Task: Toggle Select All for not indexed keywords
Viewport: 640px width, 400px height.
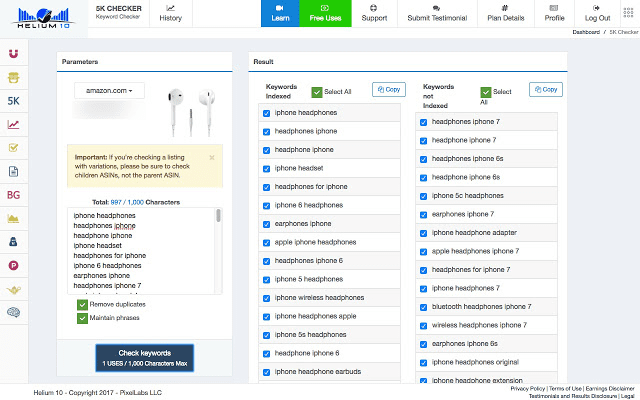Action: tap(486, 92)
